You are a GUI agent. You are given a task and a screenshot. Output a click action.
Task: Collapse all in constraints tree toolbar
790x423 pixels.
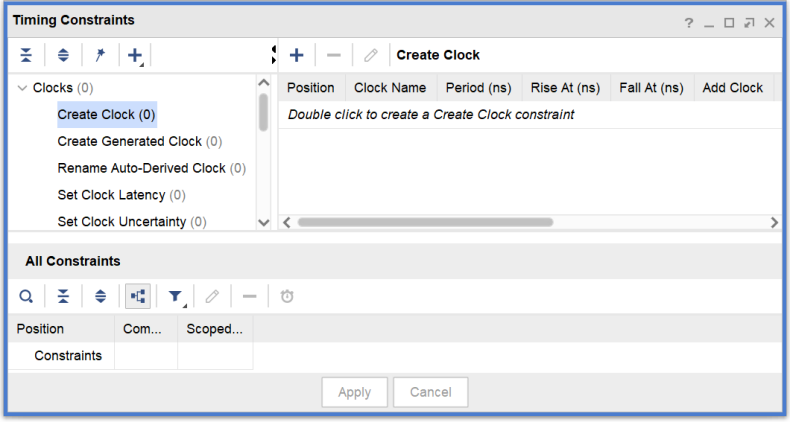[26, 55]
